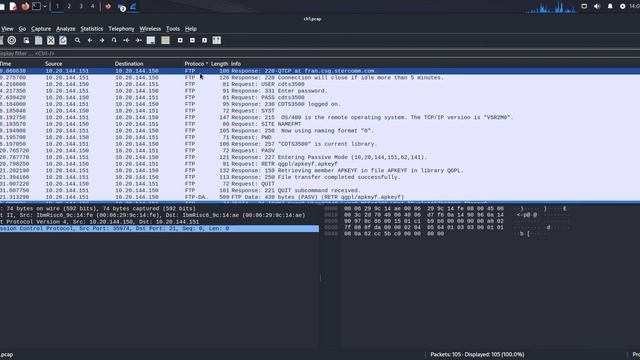
Task: Select the 'Request: SYST' packet
Action: coord(320,111)
